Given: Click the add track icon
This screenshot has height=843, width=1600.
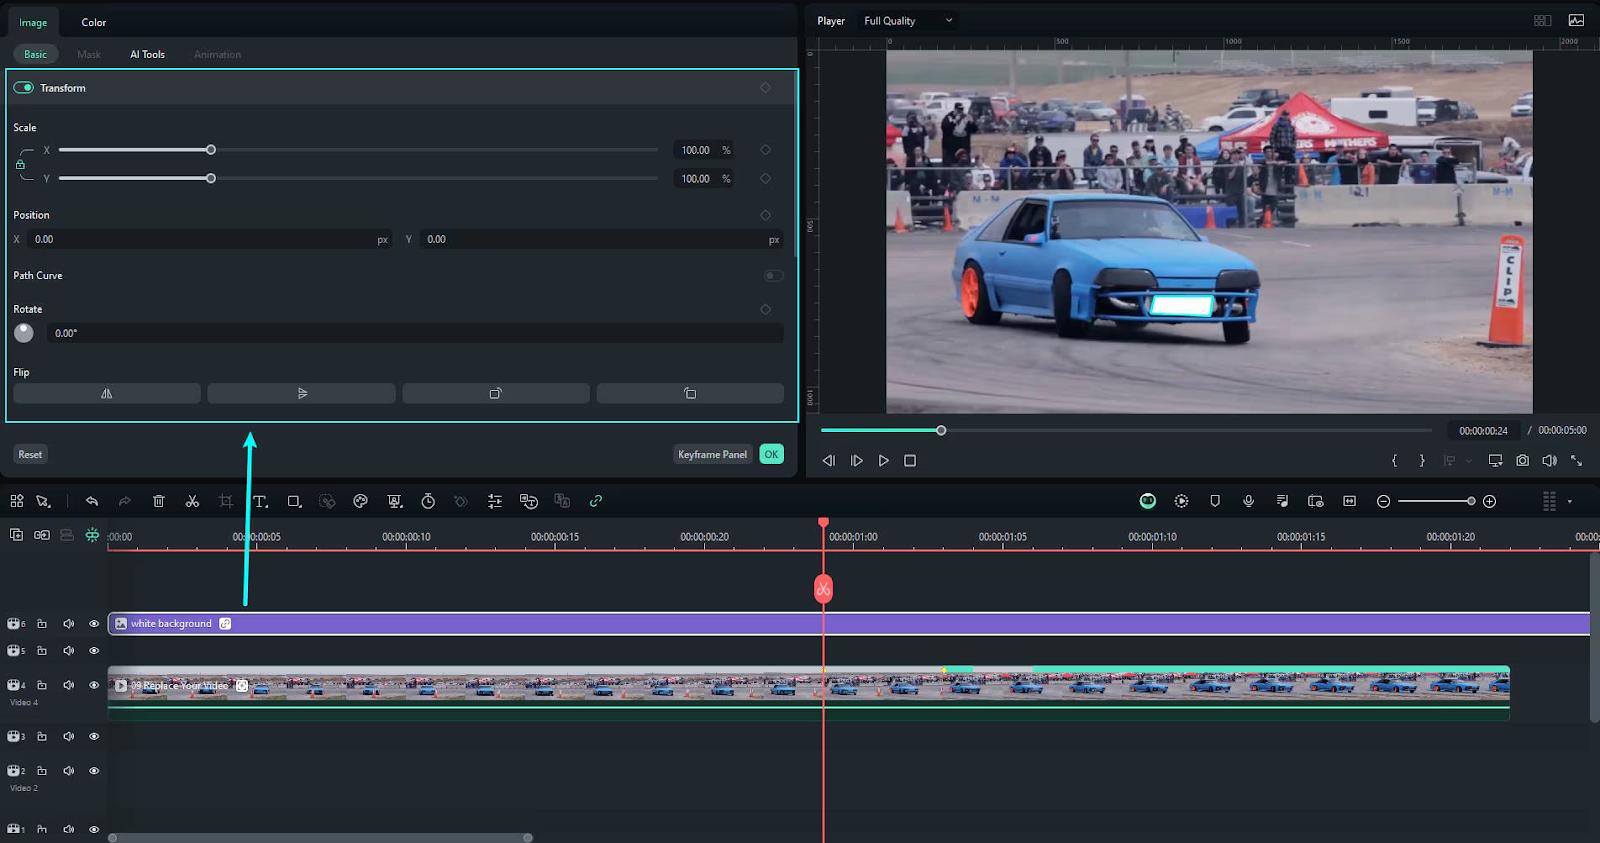Looking at the screenshot, I should pos(16,535).
